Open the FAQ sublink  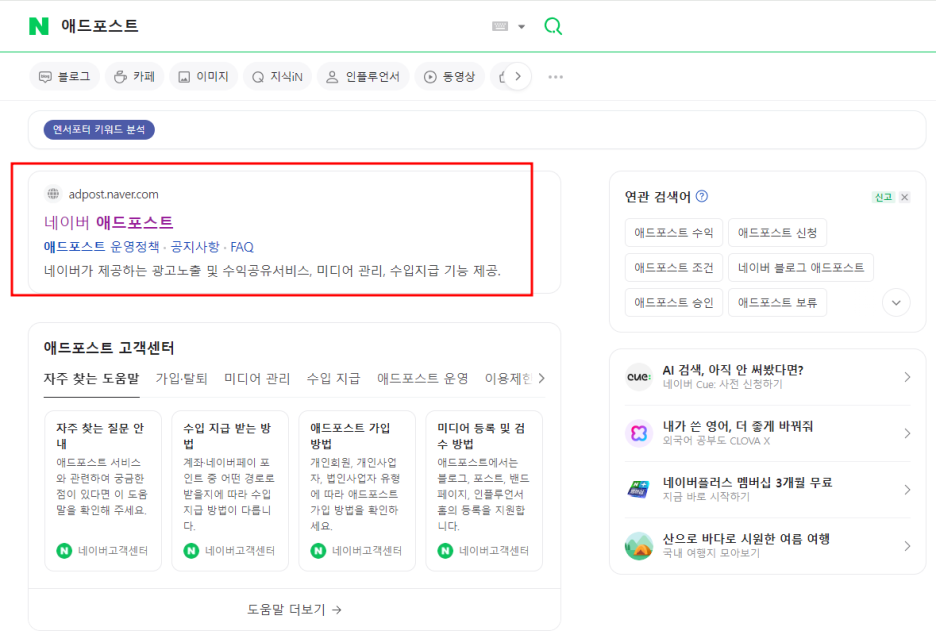pyautogui.click(x=242, y=247)
